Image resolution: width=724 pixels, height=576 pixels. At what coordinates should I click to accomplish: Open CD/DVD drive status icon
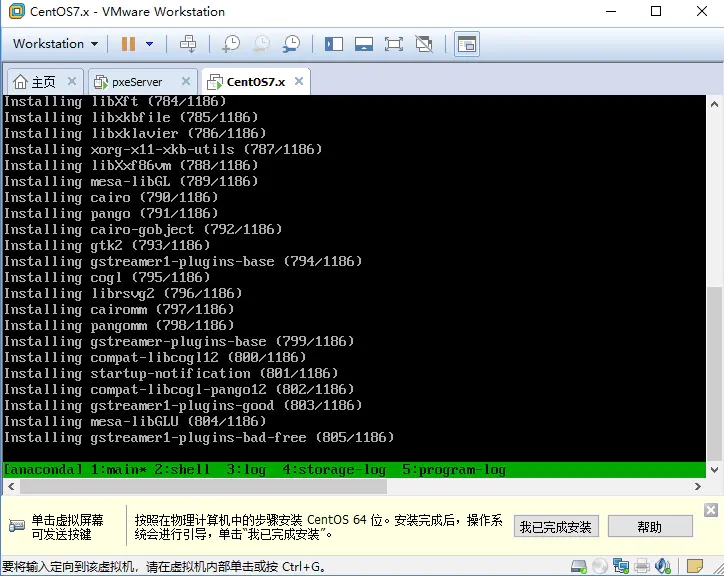click(599, 566)
